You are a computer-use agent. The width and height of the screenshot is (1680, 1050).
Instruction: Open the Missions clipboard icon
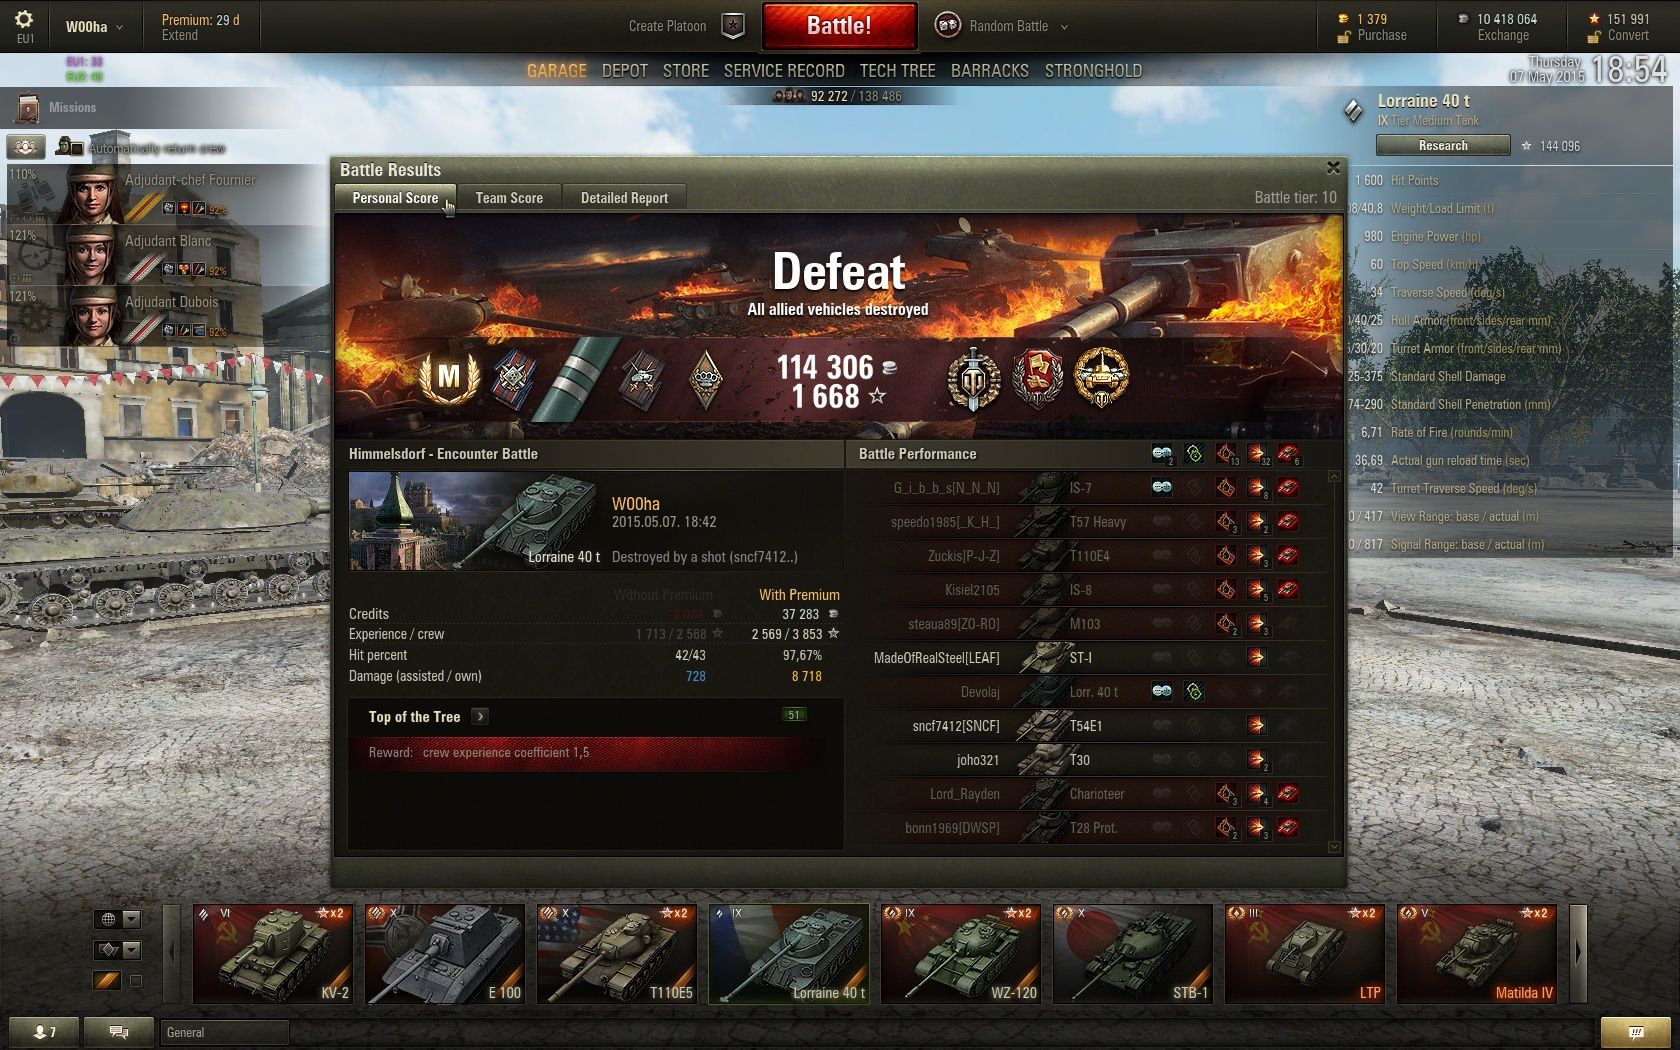tap(28, 107)
